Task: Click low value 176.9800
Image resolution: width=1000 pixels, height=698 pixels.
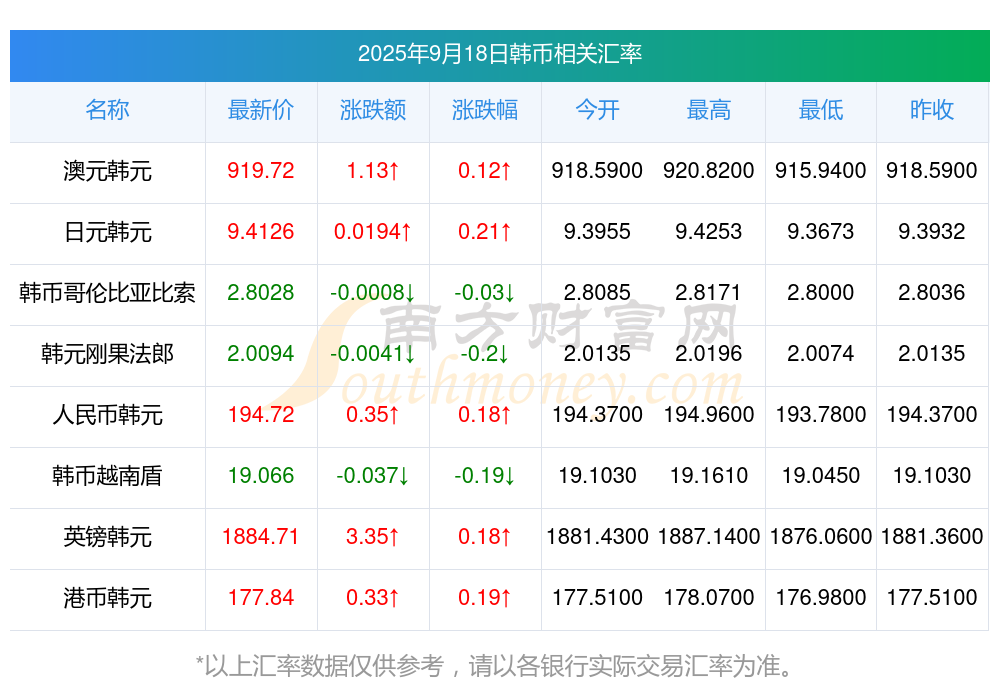Action: pos(821,598)
